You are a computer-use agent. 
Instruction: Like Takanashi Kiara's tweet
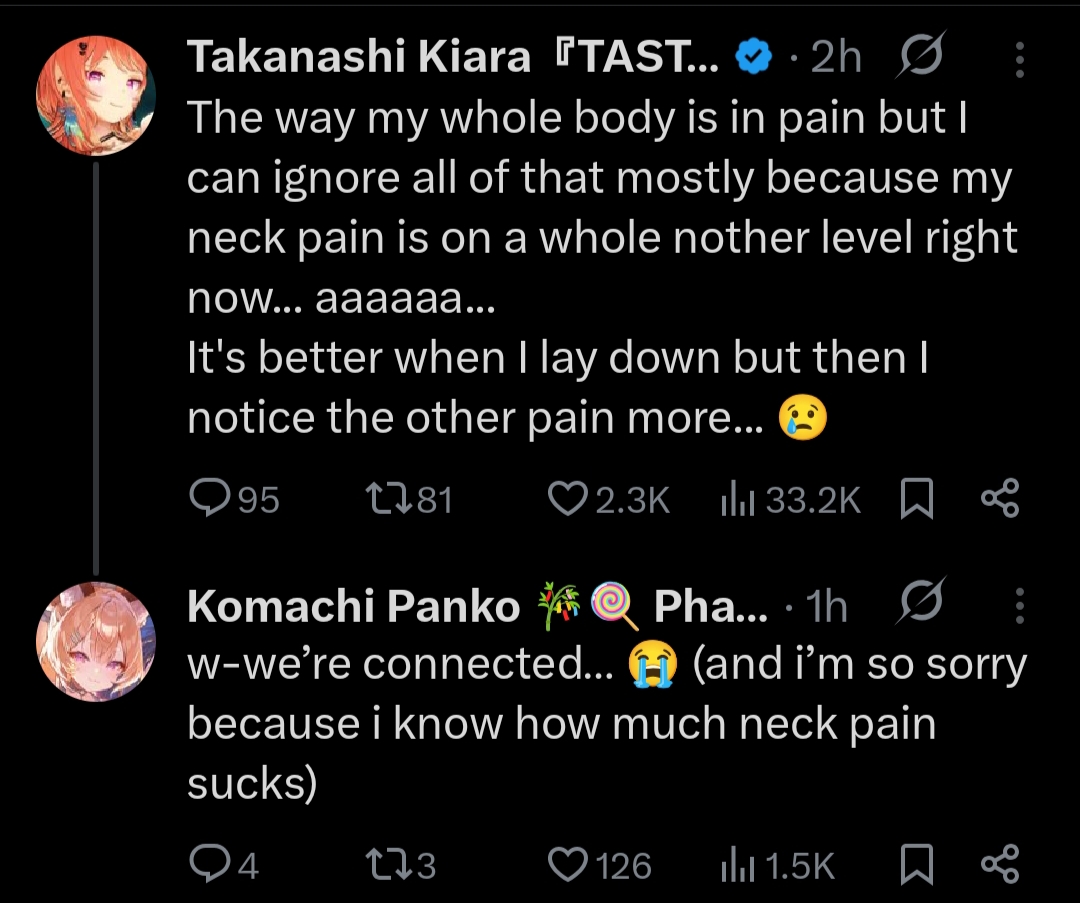coord(568,498)
